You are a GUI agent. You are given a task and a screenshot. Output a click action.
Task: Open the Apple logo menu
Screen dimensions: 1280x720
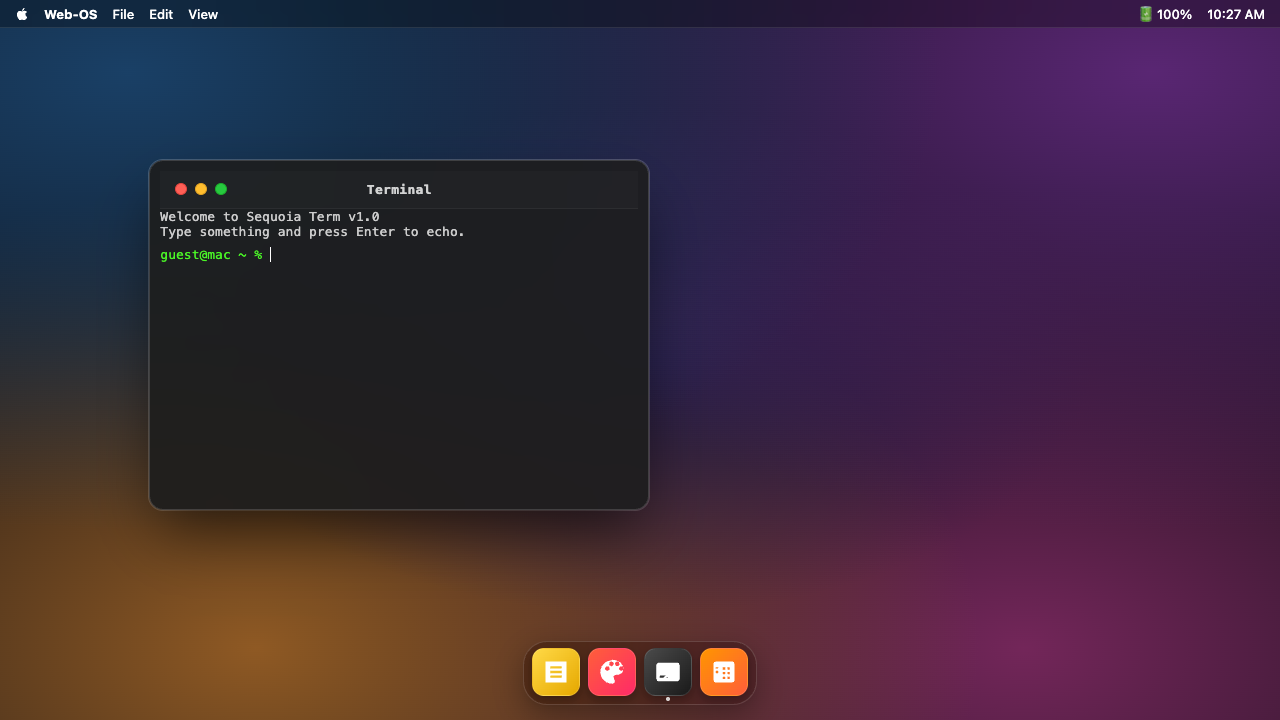click(x=22, y=14)
